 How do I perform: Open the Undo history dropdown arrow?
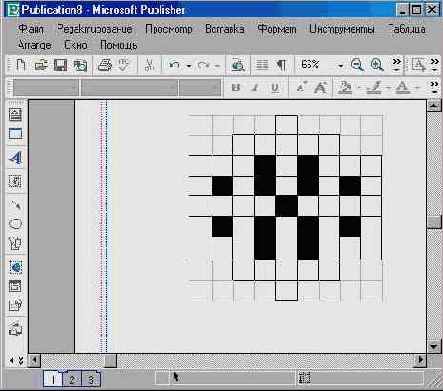[x=189, y=66]
